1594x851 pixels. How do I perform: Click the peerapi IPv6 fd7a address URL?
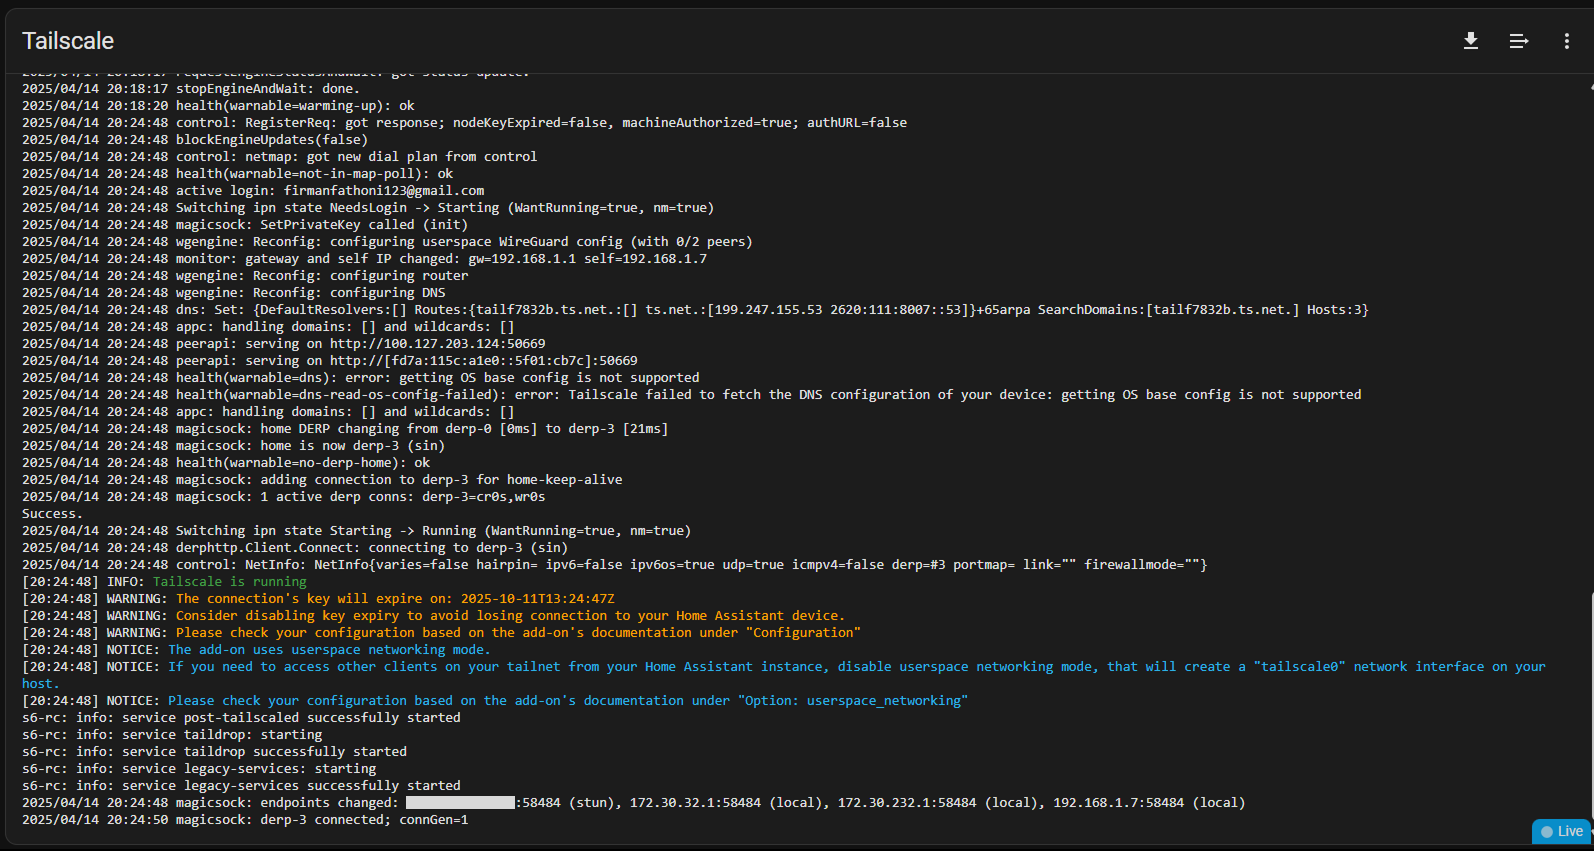[x=483, y=361]
